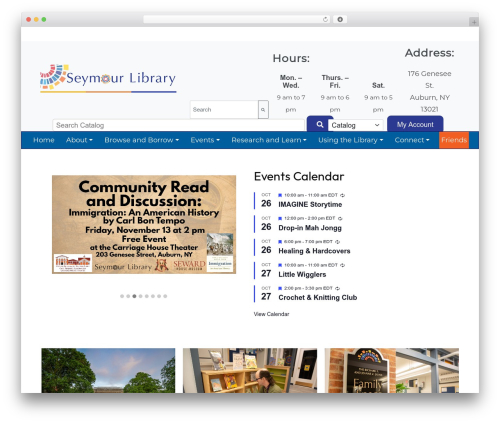Click calendar icon for Little Wigglers

(x=280, y=265)
